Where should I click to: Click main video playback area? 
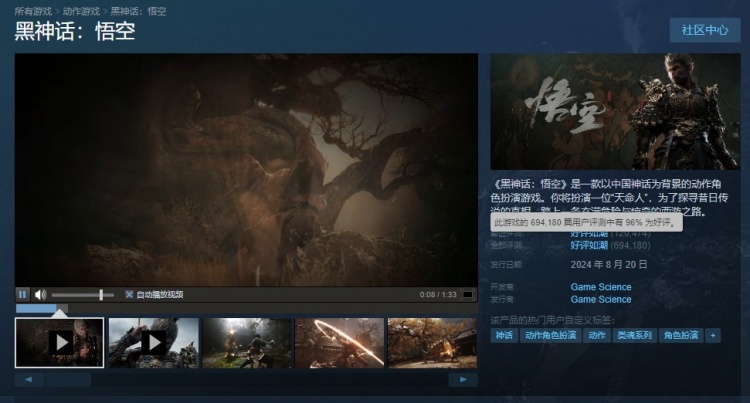pyautogui.click(x=246, y=170)
